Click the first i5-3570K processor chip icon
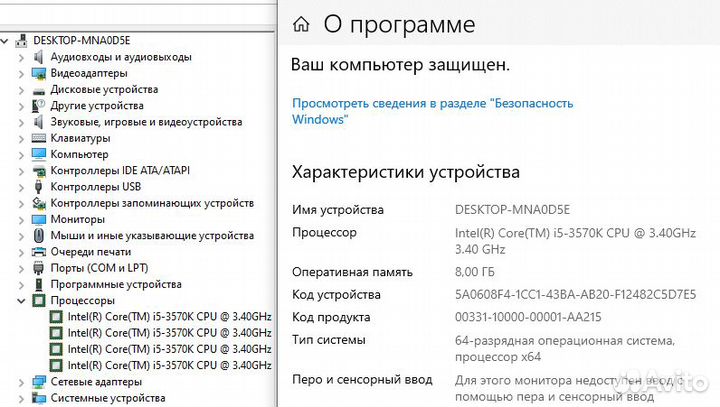The image size is (720, 407). tap(56, 317)
